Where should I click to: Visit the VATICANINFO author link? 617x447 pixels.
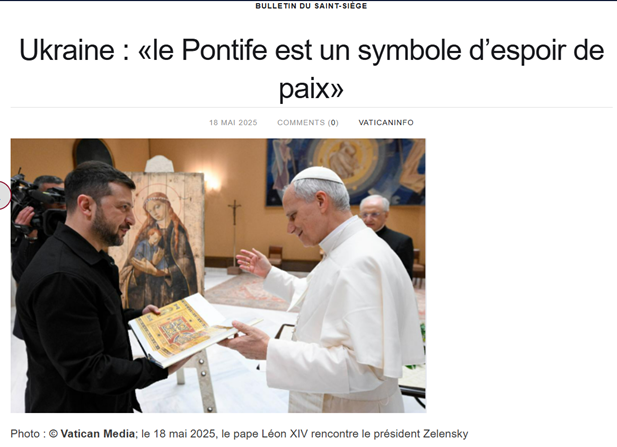tap(386, 122)
